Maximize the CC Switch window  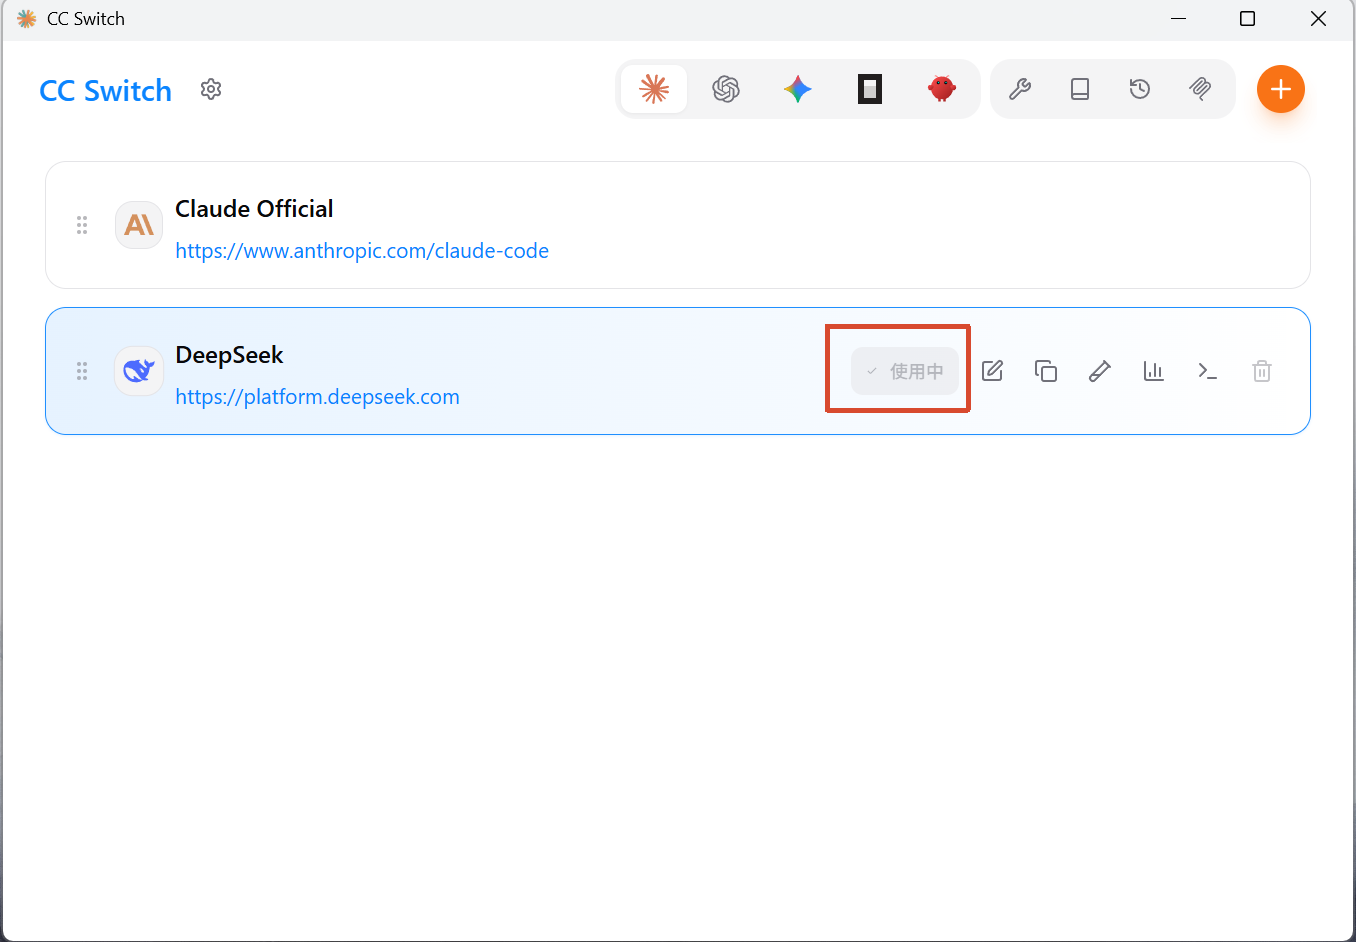[1247, 19]
